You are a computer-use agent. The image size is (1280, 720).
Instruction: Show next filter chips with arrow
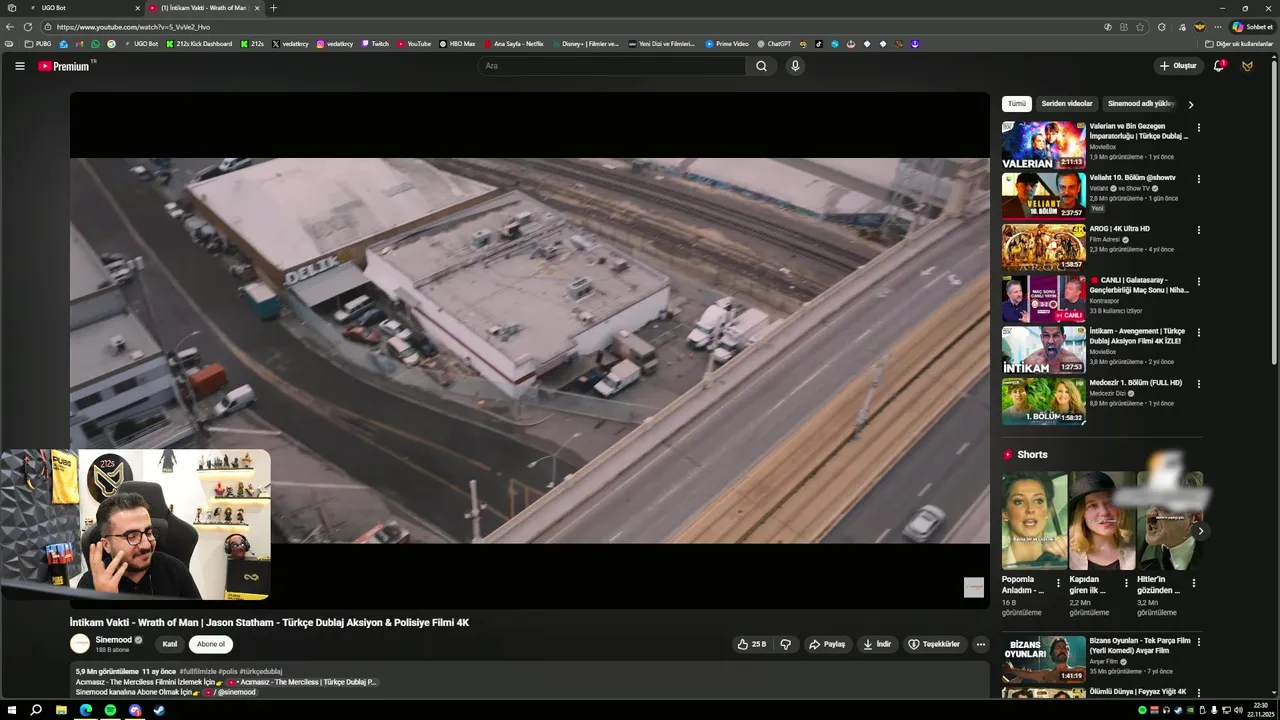point(1190,104)
